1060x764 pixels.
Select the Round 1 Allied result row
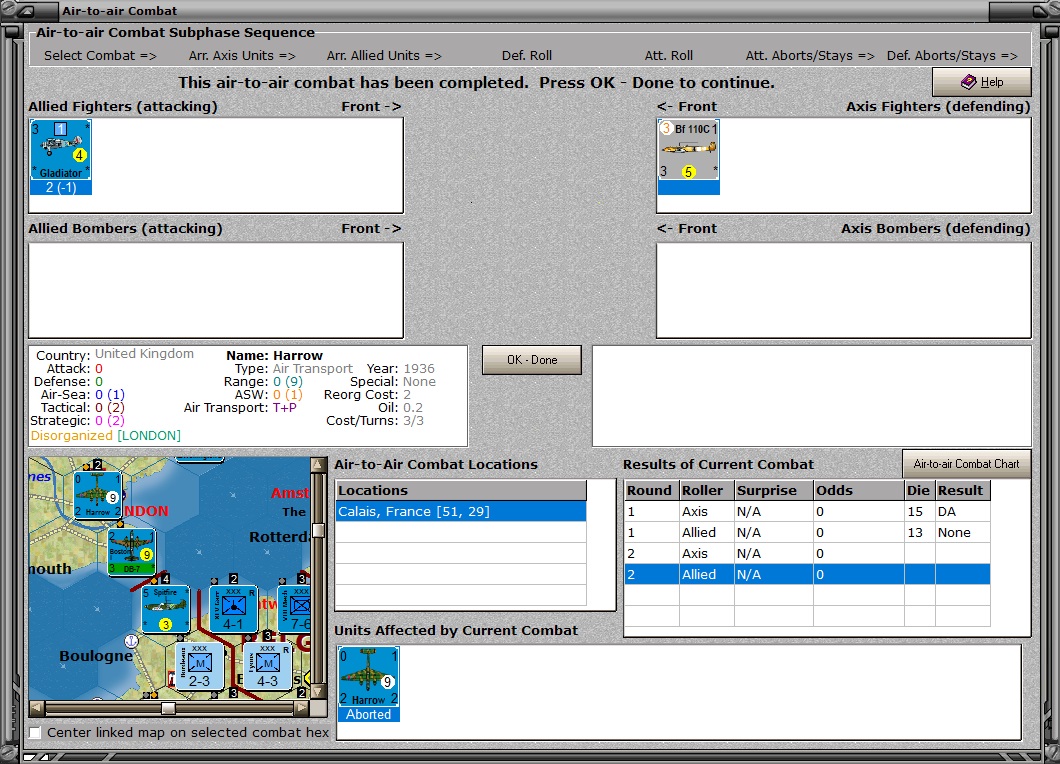coord(807,533)
